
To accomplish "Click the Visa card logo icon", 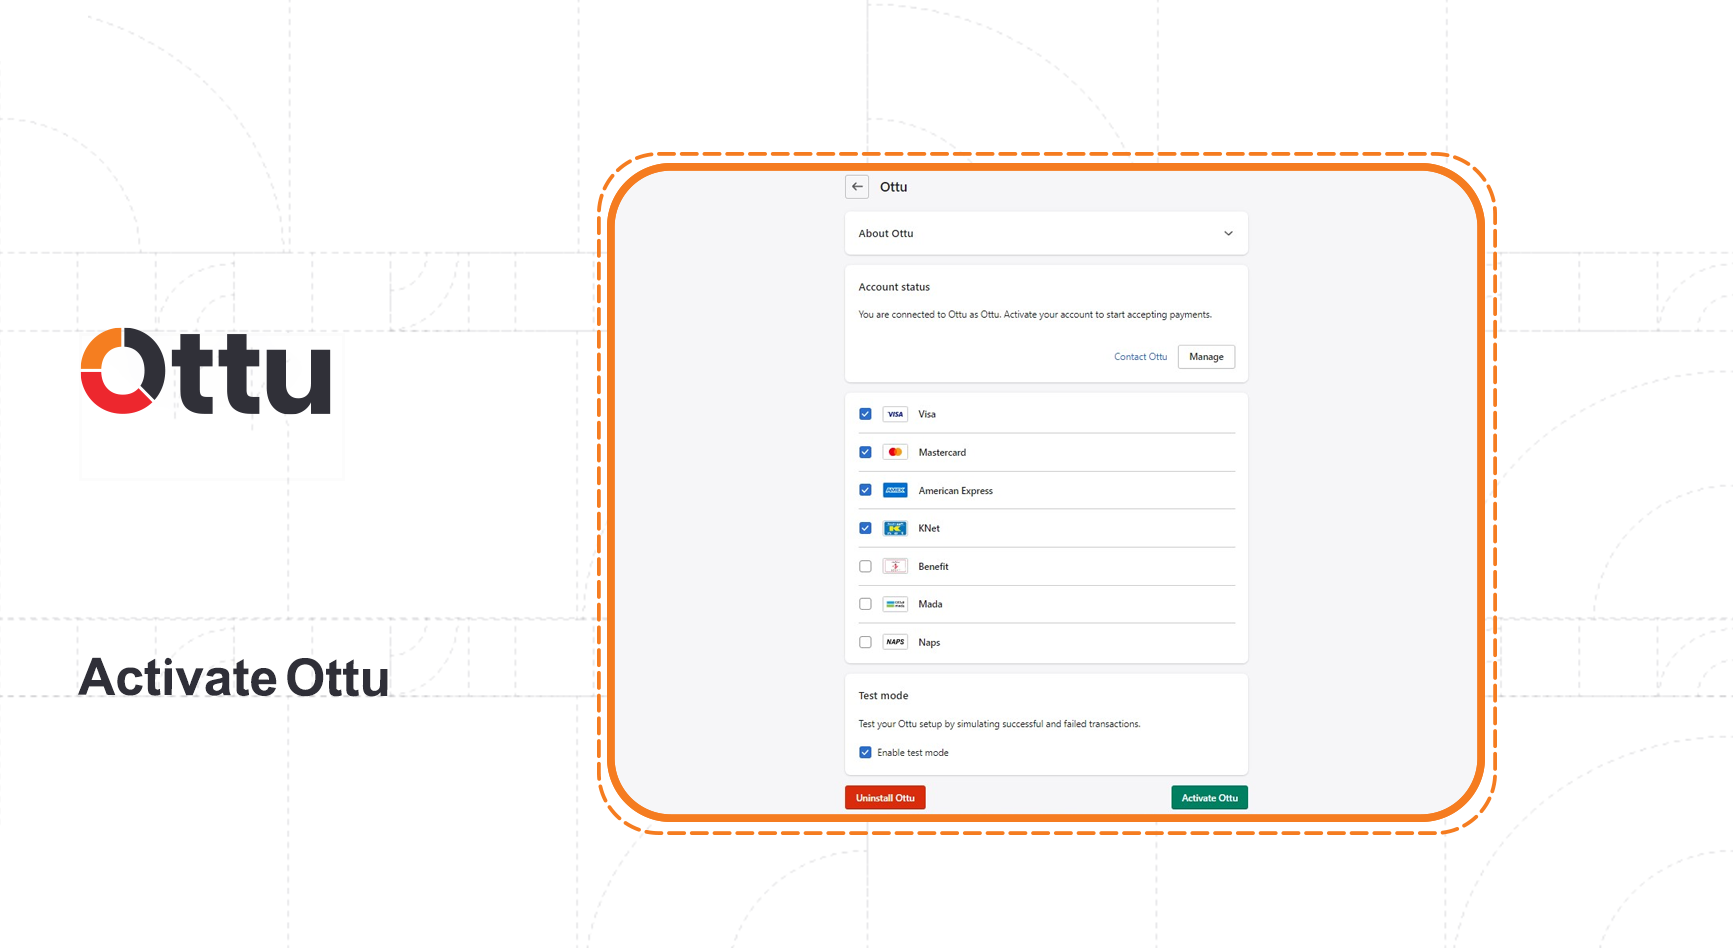I will click(895, 414).
